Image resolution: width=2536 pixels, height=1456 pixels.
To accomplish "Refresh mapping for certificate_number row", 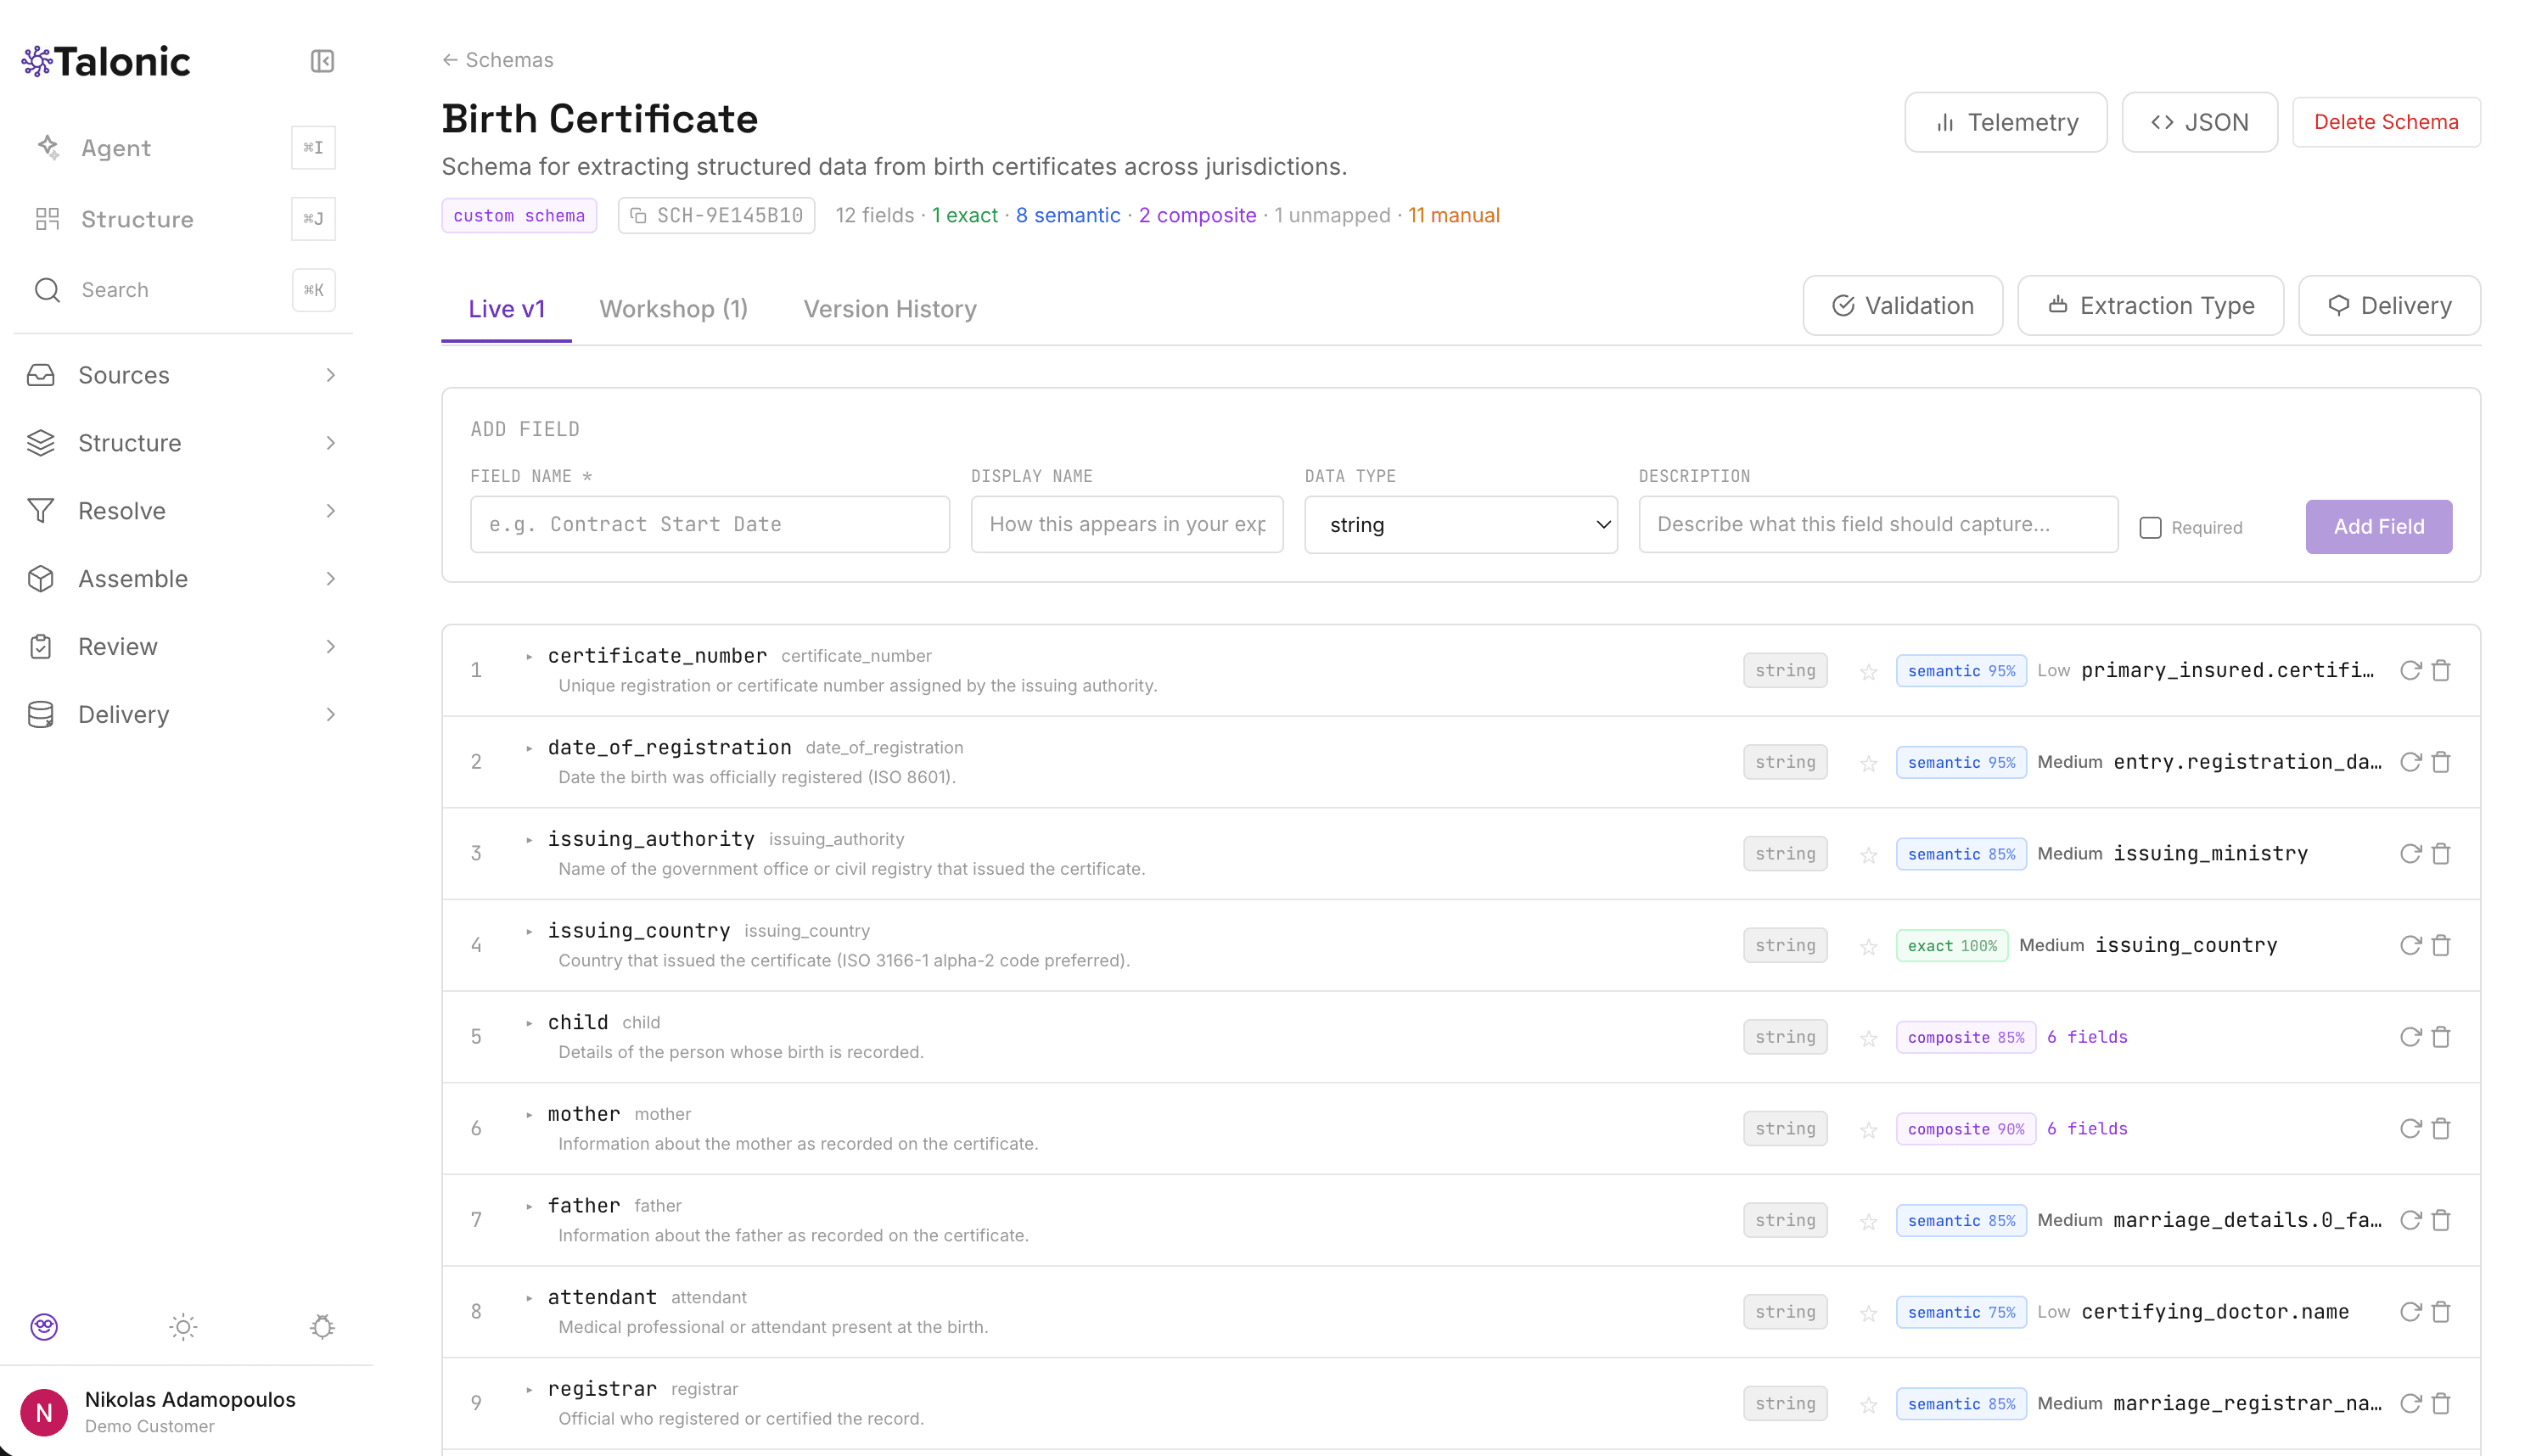I will (2410, 670).
